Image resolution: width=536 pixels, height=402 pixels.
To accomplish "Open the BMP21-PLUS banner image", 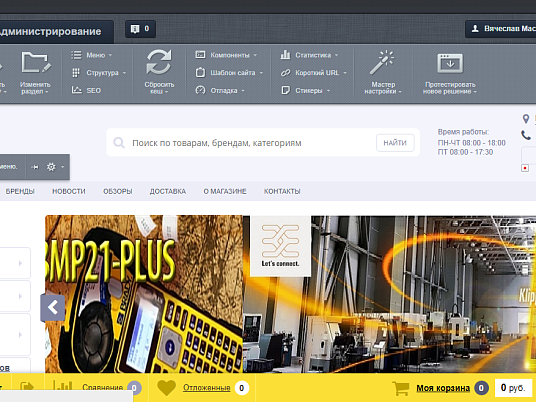I will click(144, 294).
